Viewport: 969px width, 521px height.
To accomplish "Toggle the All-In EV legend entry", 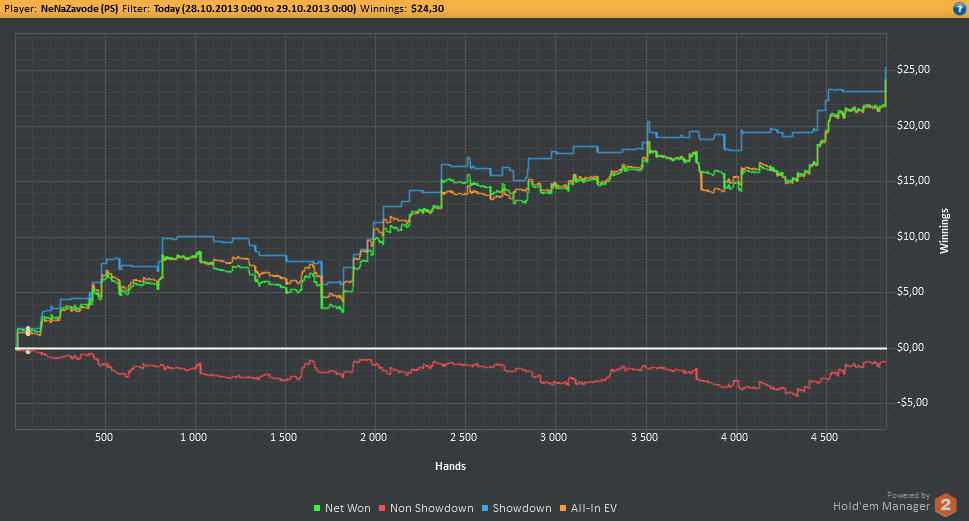I will click(588, 508).
